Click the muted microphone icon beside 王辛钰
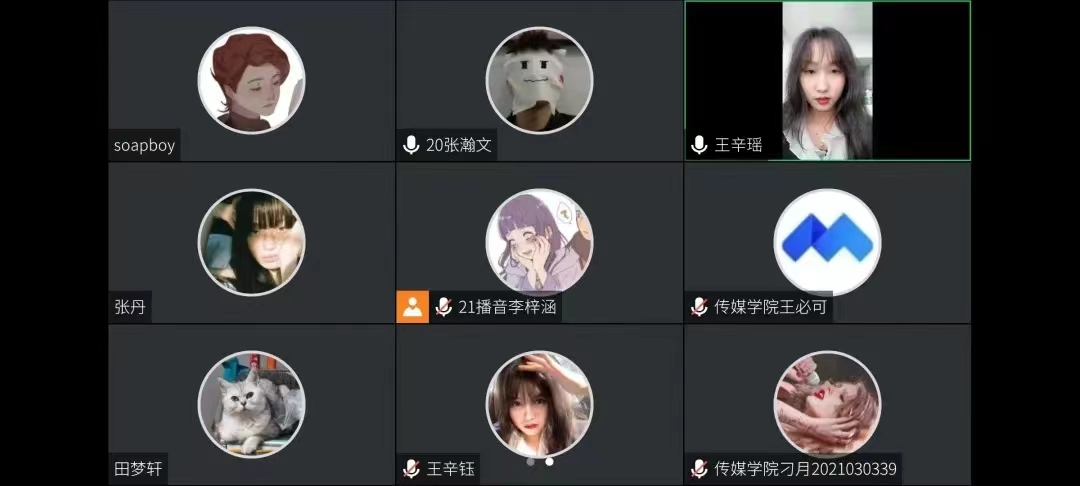 411,469
